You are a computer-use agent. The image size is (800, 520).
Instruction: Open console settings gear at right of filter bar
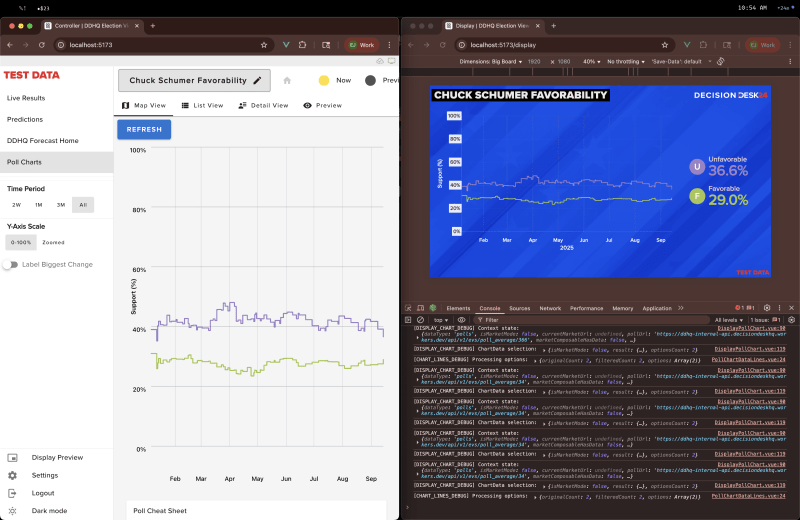(x=791, y=320)
